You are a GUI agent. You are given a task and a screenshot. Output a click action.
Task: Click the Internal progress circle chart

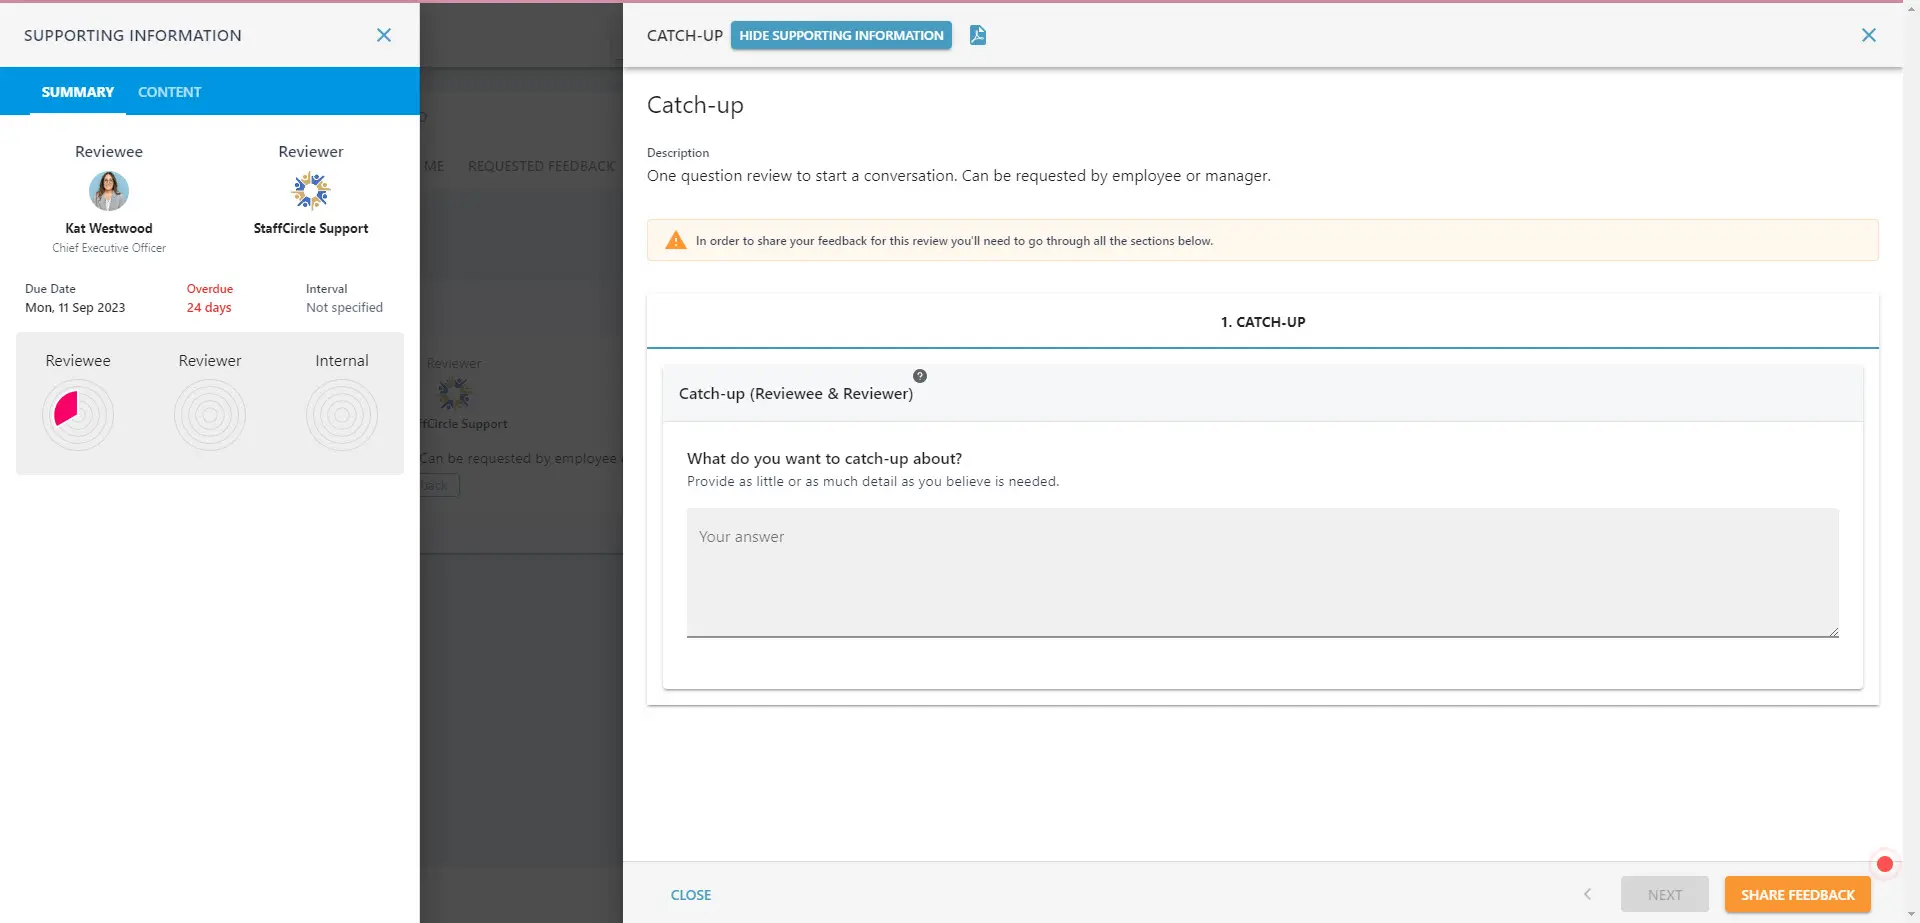[342, 414]
